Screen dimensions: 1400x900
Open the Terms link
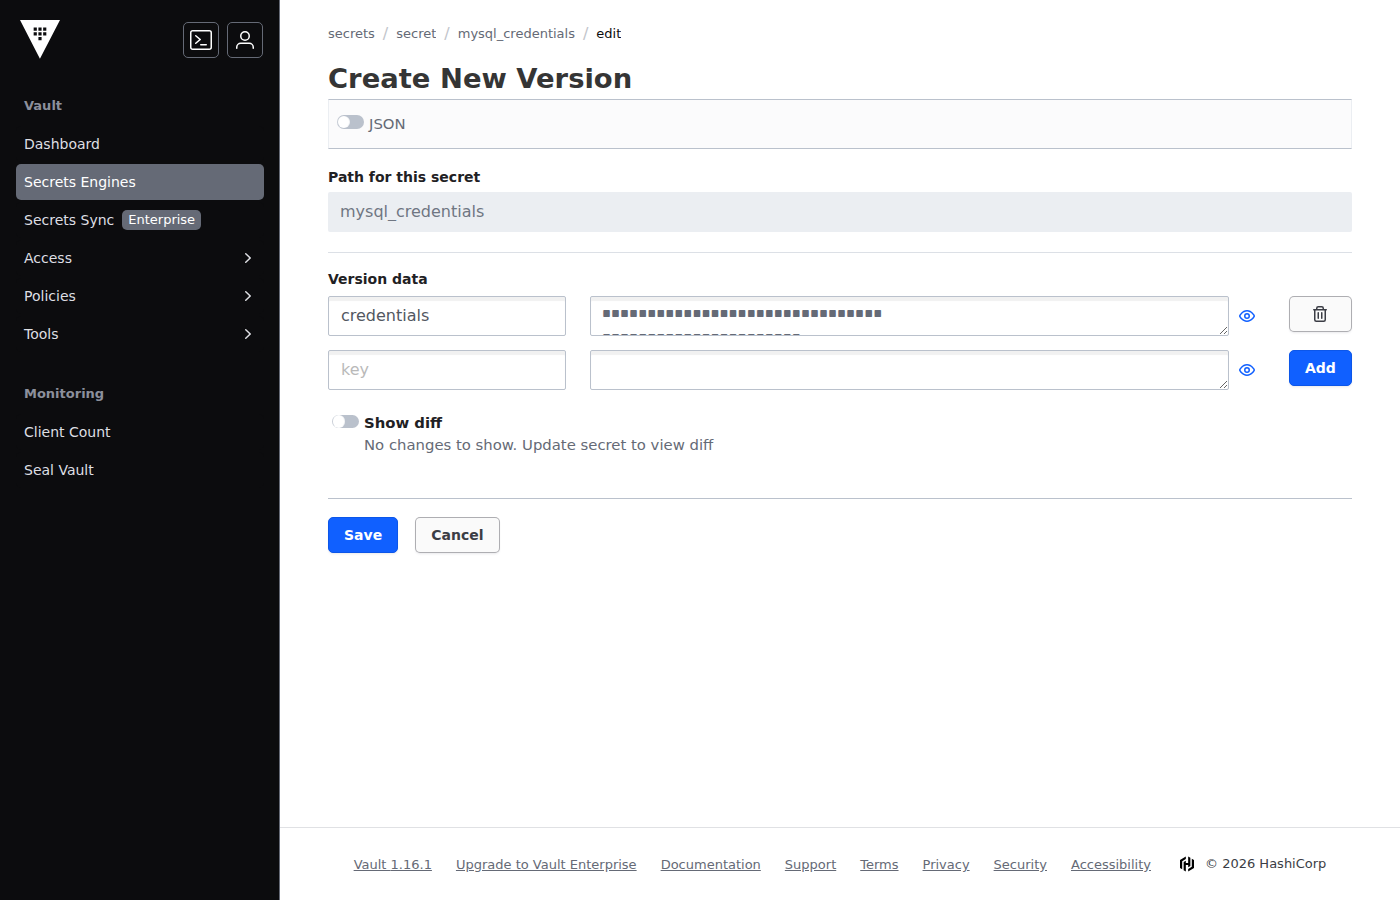click(879, 865)
